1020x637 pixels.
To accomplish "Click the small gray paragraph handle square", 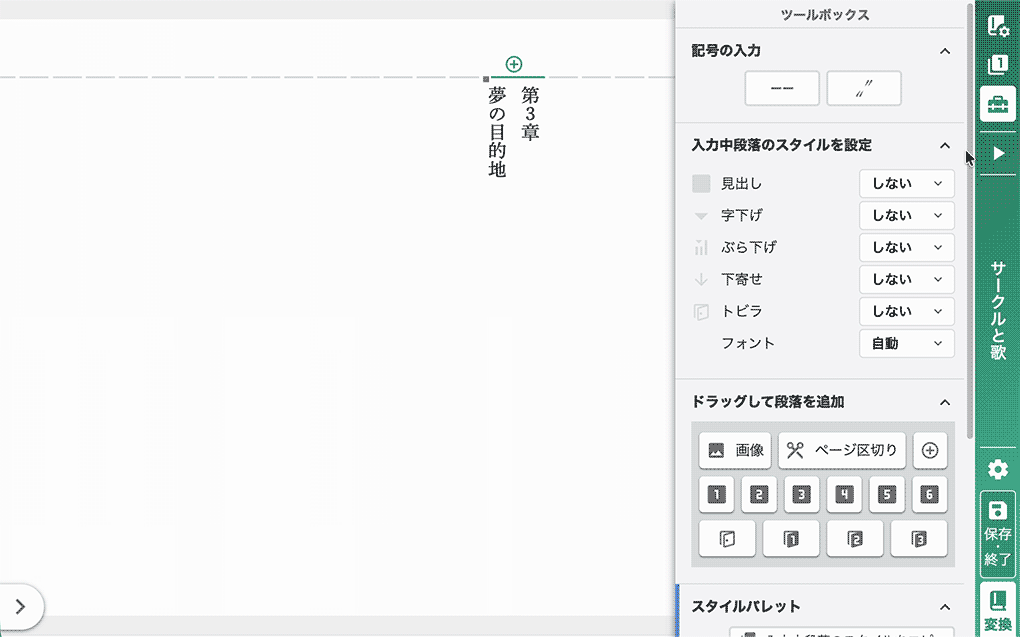I will 486,79.
